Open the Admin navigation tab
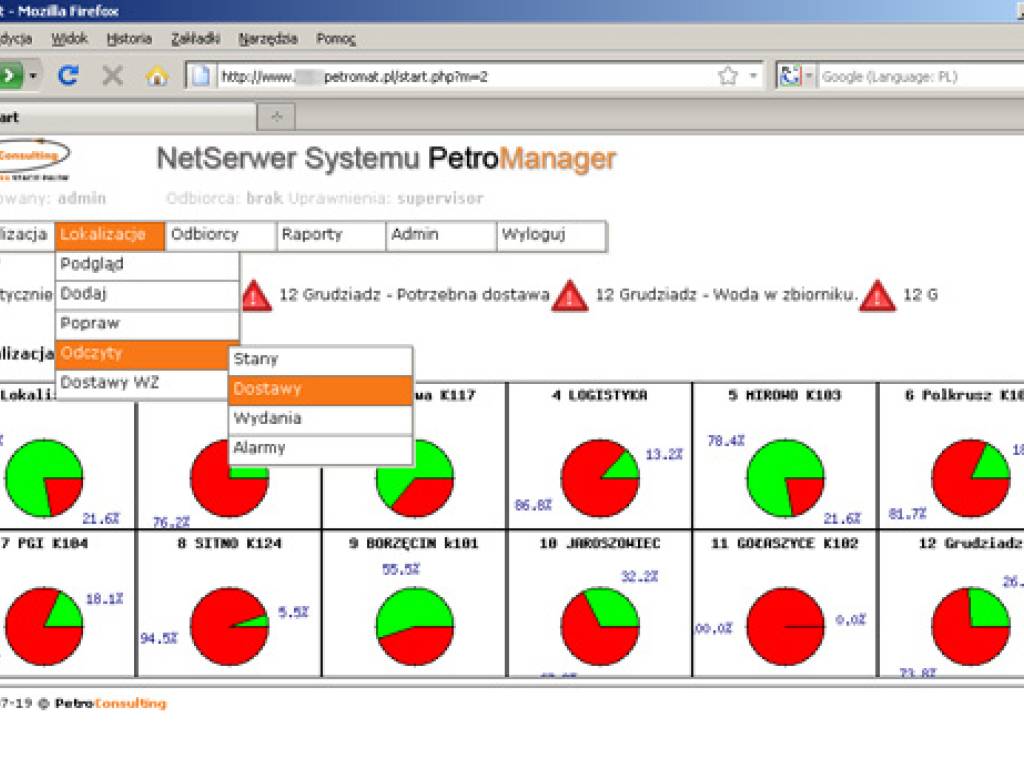The width and height of the screenshot is (1024, 768). point(441,235)
